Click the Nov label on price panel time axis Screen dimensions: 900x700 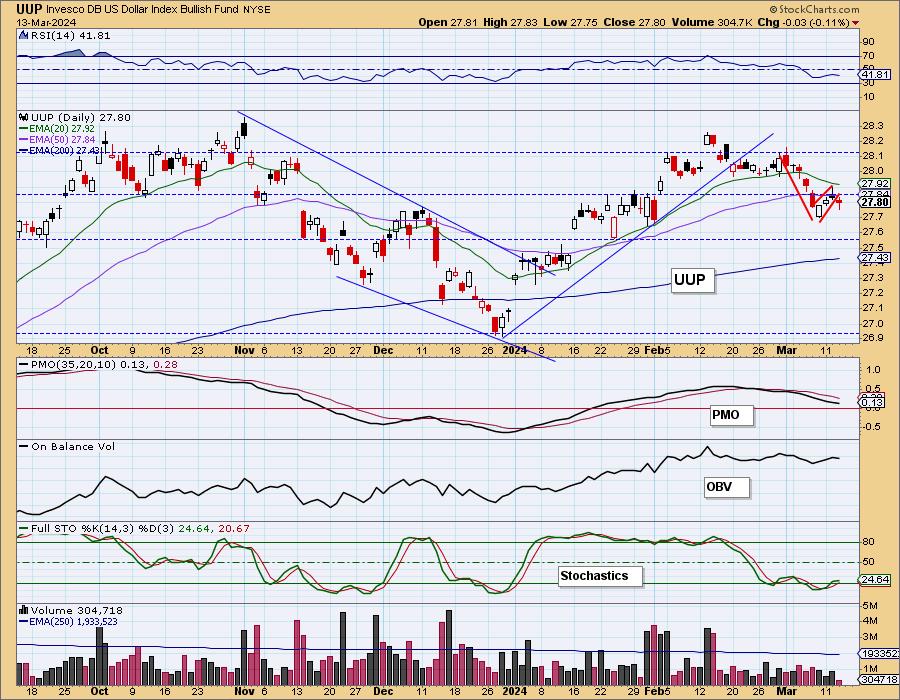point(245,350)
